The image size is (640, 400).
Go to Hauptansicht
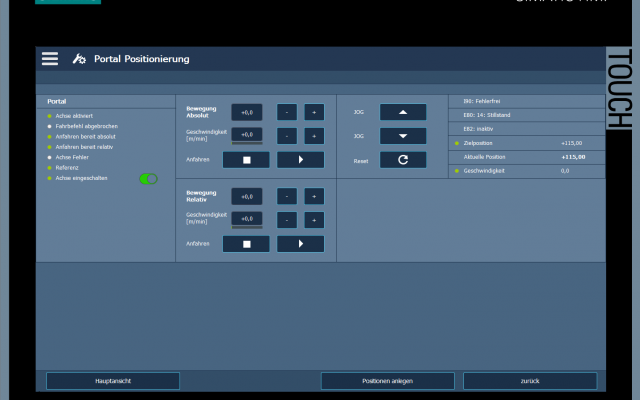point(113,381)
